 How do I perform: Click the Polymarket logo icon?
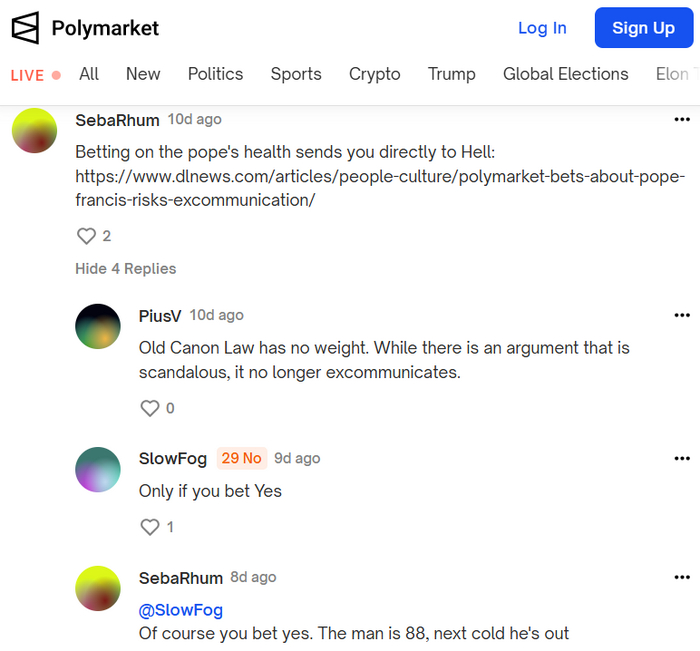[25, 28]
